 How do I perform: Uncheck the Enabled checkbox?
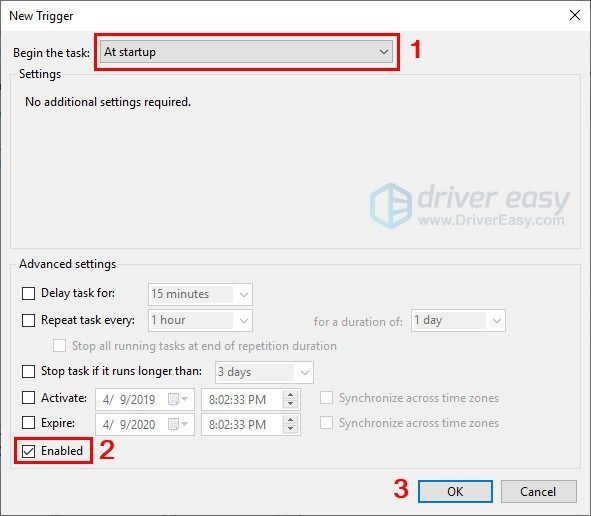click(29, 451)
